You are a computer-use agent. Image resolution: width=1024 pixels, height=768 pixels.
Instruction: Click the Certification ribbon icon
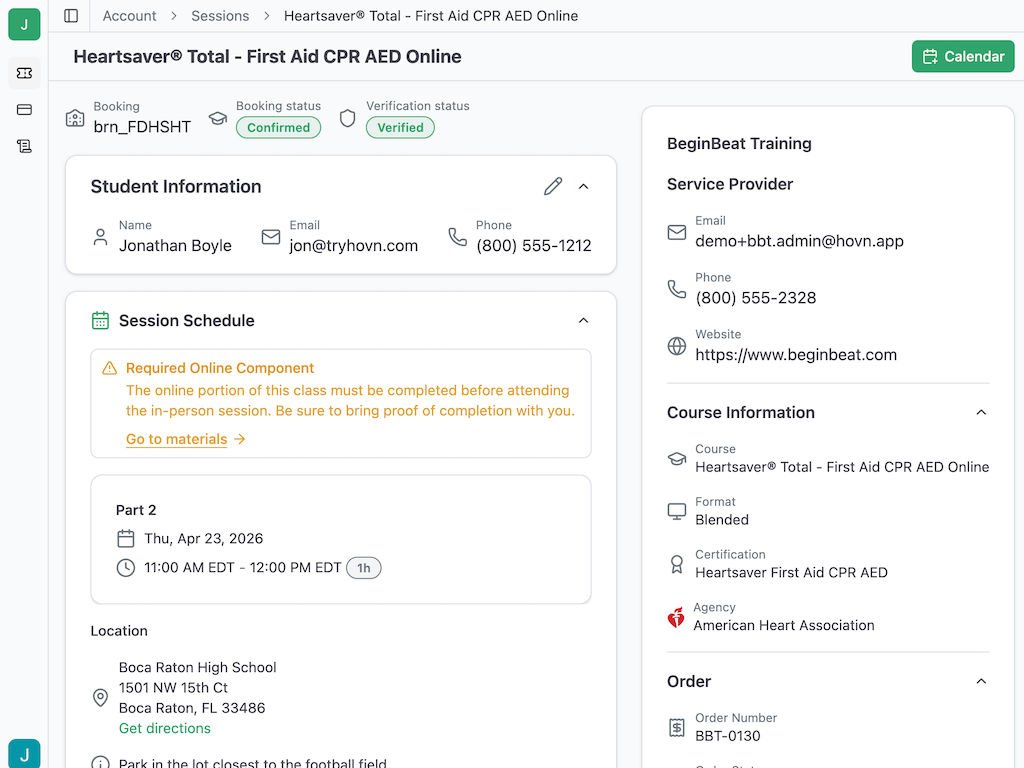coord(677,564)
